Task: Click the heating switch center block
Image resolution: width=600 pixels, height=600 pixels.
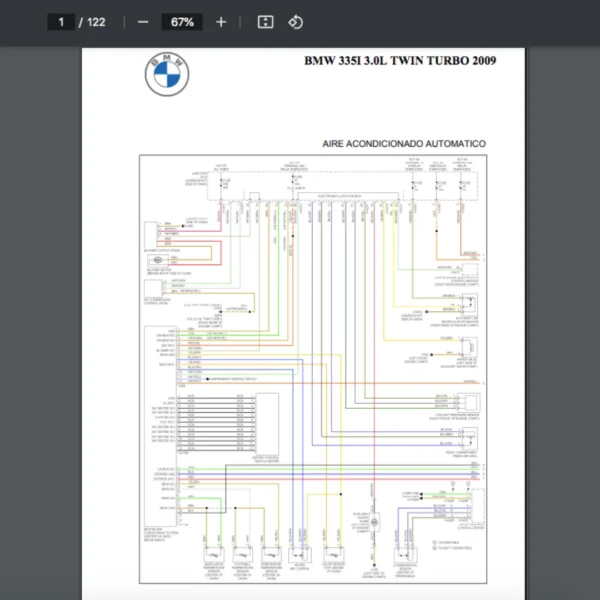Action: [265, 420]
